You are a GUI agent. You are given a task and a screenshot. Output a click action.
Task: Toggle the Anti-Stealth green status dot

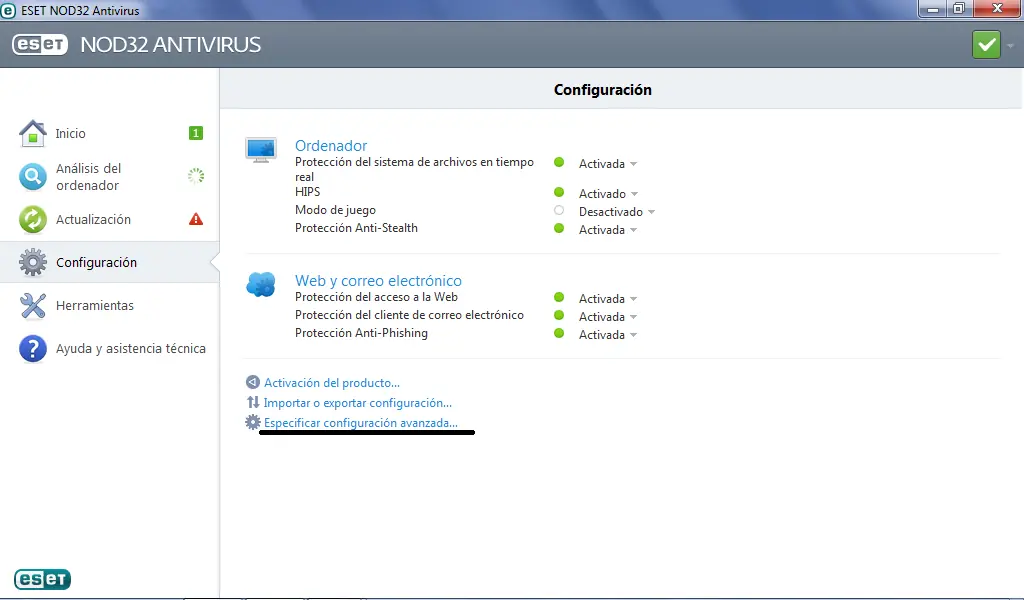(559, 229)
